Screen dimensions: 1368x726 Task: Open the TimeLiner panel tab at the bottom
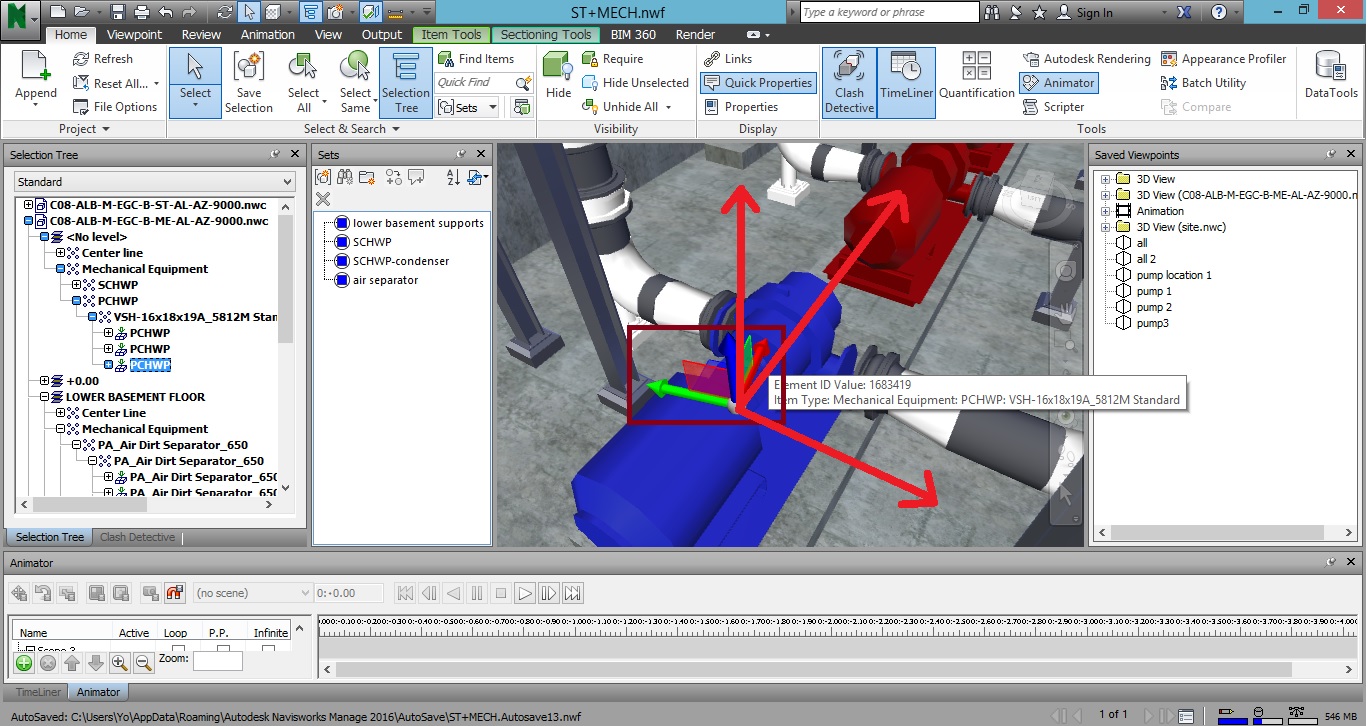pos(36,691)
